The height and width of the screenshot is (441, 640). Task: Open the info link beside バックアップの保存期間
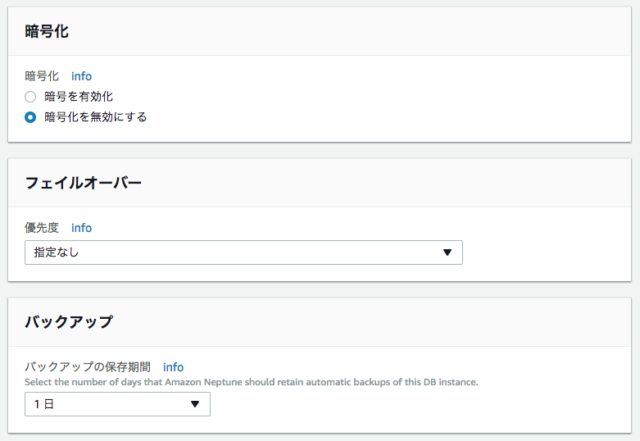point(173,367)
